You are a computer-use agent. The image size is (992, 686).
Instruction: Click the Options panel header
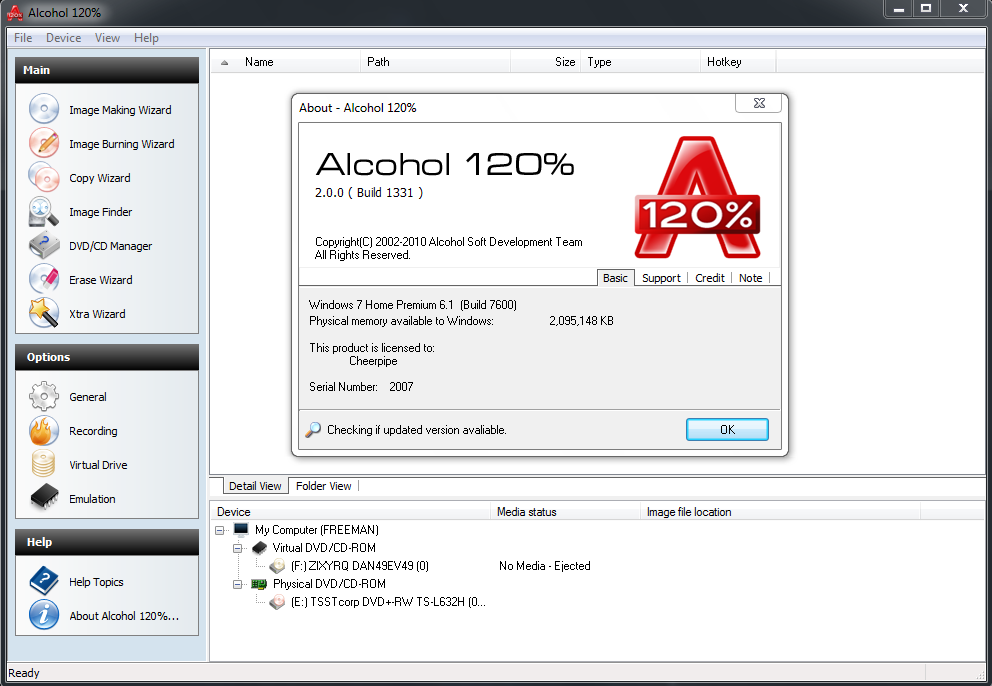pyautogui.click(x=107, y=358)
